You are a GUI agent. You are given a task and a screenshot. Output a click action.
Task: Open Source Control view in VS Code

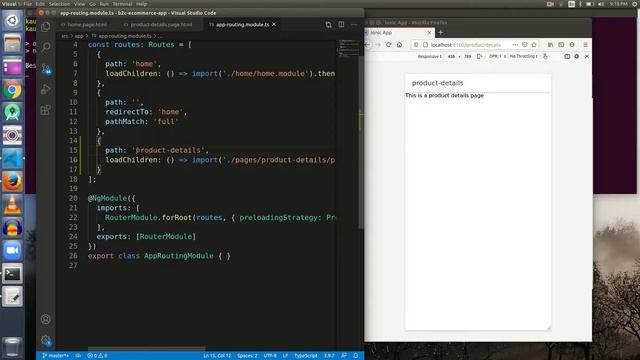coord(46,69)
